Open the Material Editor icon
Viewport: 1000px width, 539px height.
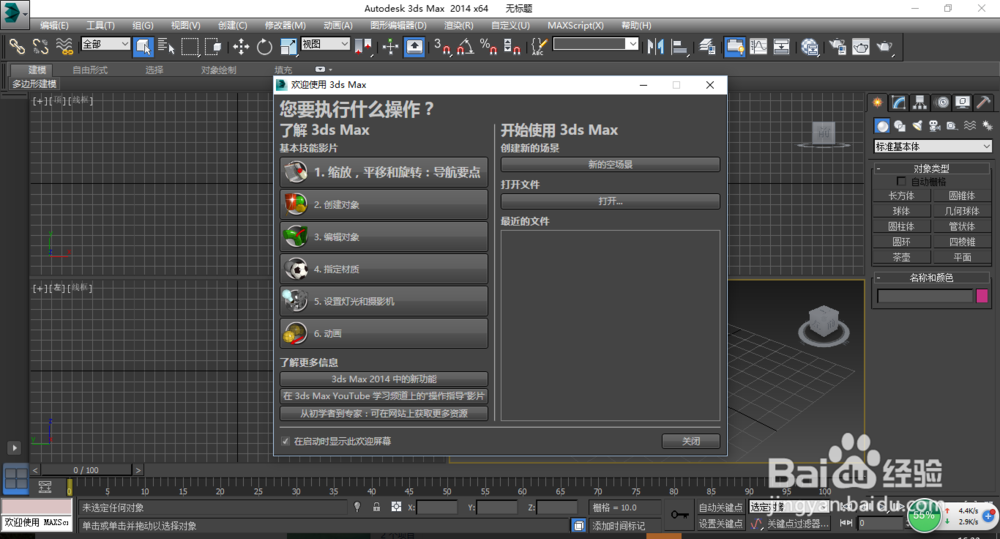tap(810, 47)
